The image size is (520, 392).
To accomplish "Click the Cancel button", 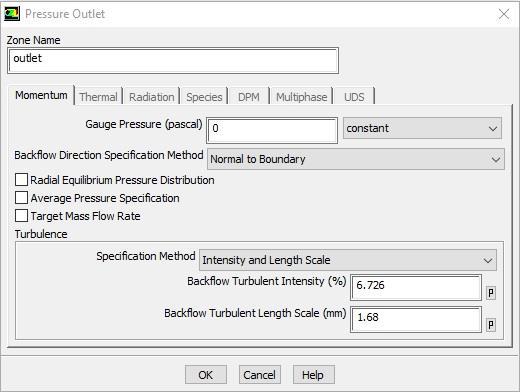I will [259, 375].
